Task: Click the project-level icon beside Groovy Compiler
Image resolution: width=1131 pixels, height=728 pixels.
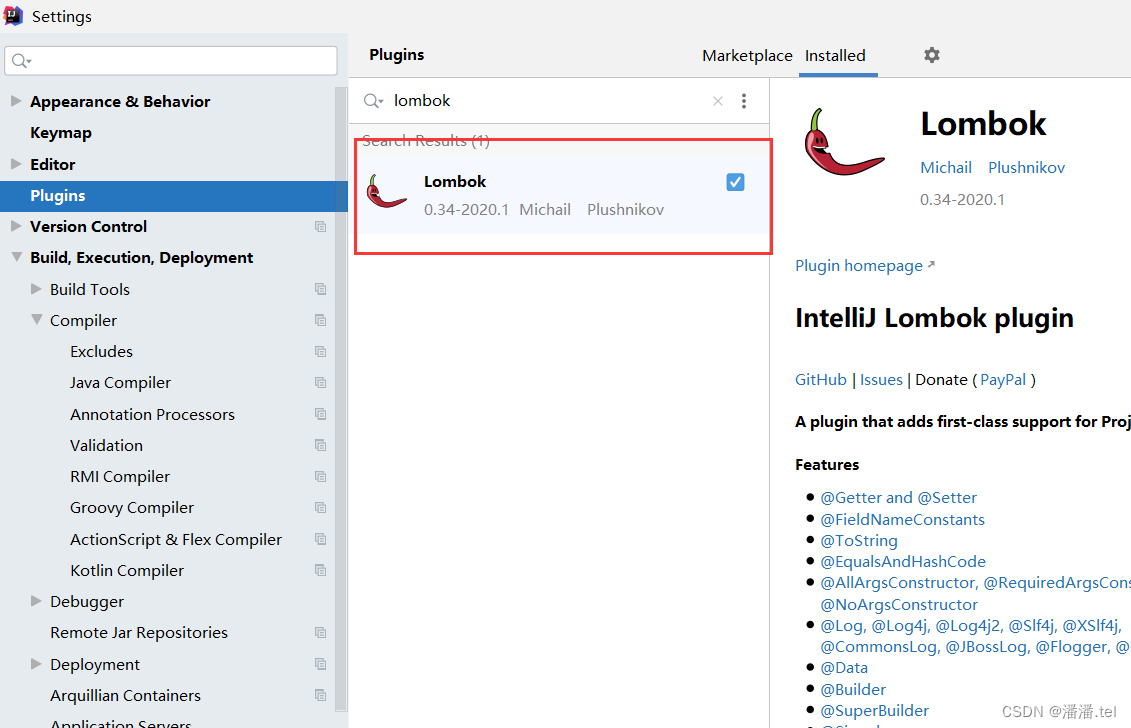Action: pos(320,508)
